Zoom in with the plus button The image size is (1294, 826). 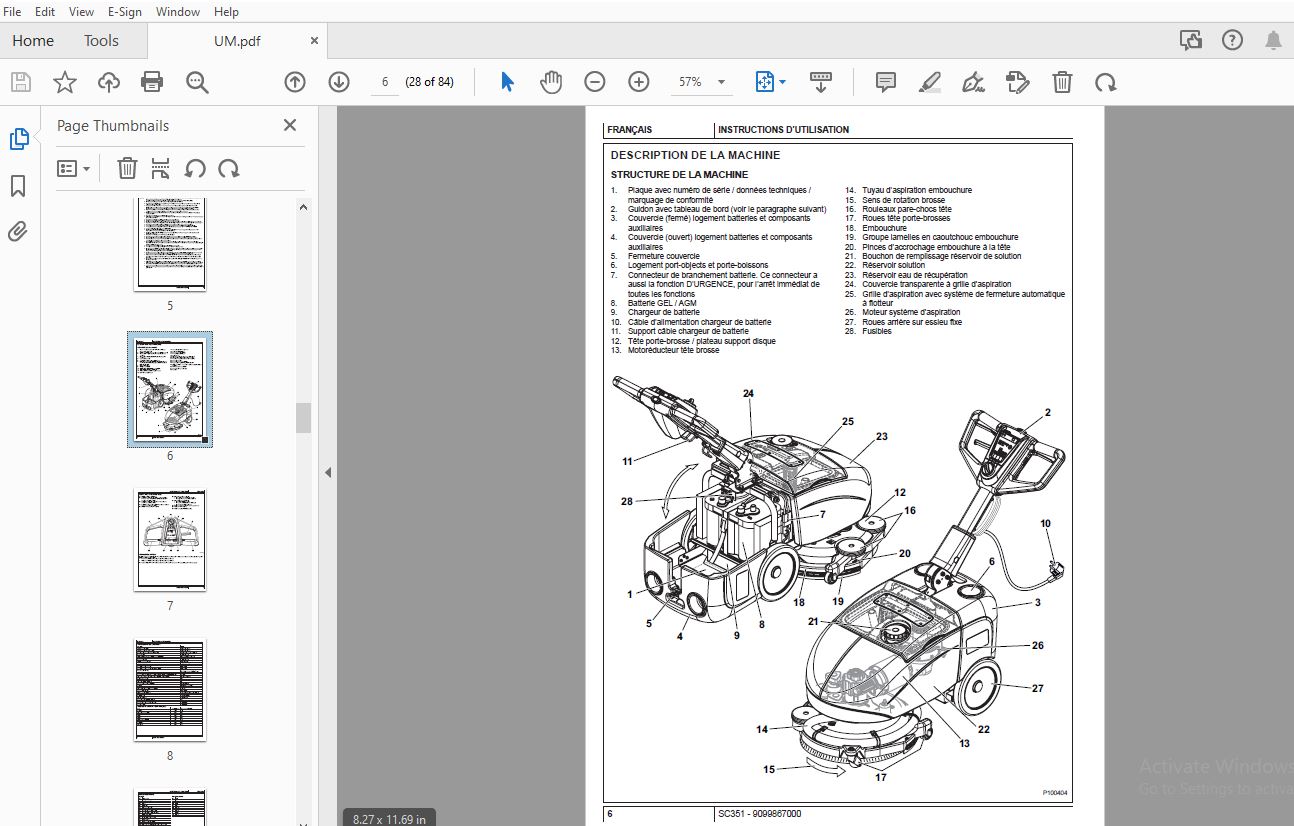[x=639, y=83]
